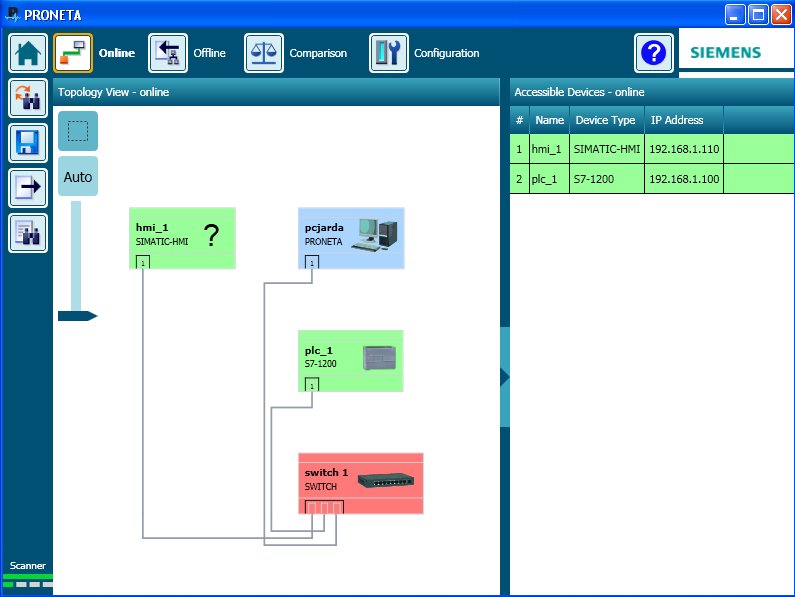Refresh network scan with binoculars icon

pyautogui.click(x=28, y=98)
